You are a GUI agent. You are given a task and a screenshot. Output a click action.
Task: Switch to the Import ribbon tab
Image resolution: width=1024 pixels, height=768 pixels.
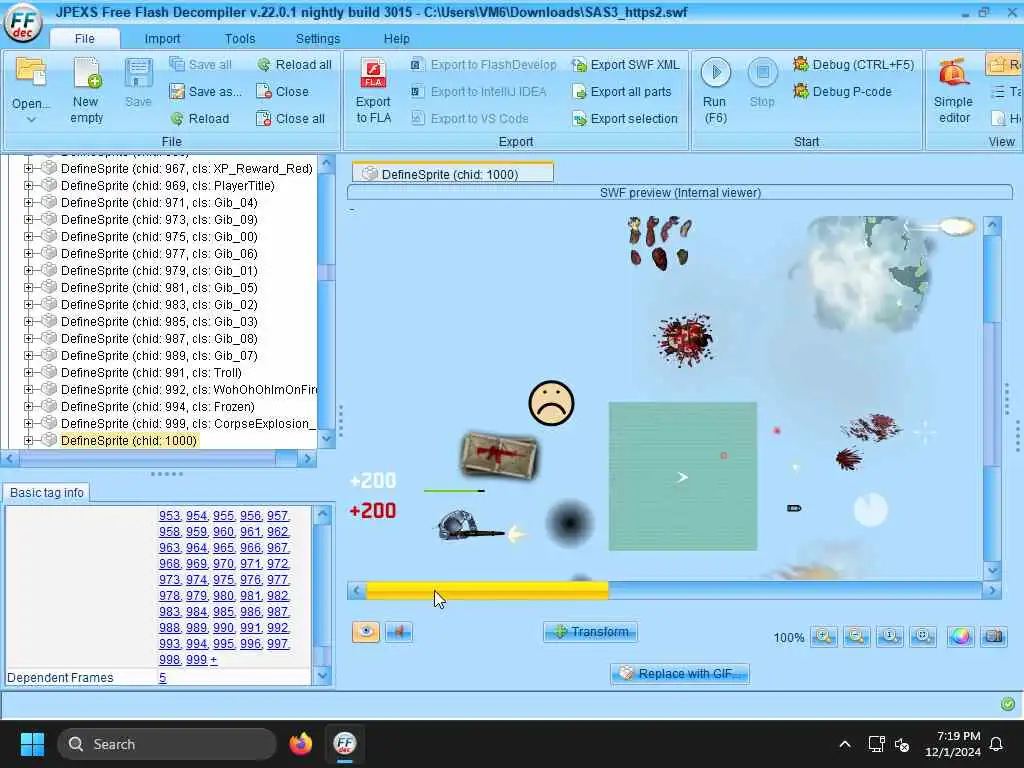tap(163, 39)
